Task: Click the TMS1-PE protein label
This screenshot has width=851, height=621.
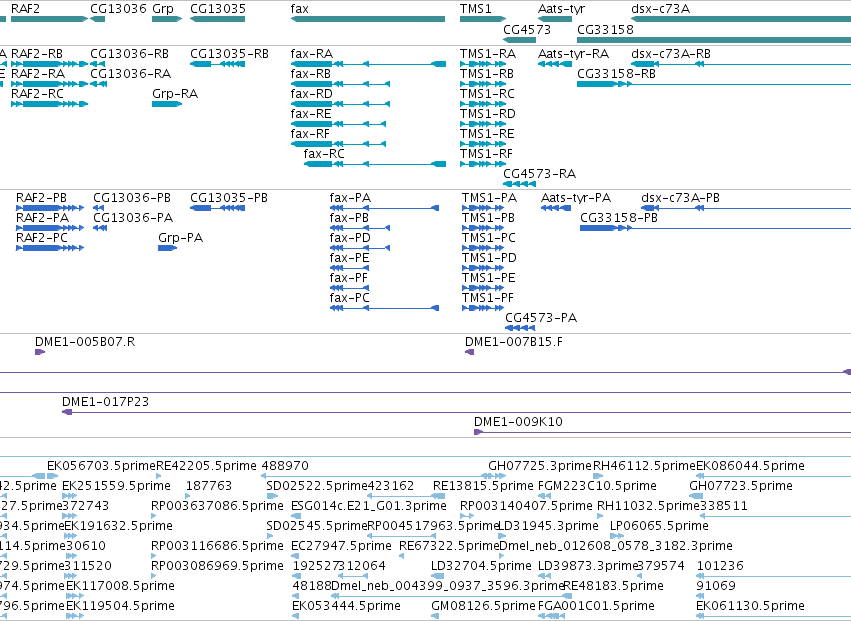Action: tap(488, 277)
